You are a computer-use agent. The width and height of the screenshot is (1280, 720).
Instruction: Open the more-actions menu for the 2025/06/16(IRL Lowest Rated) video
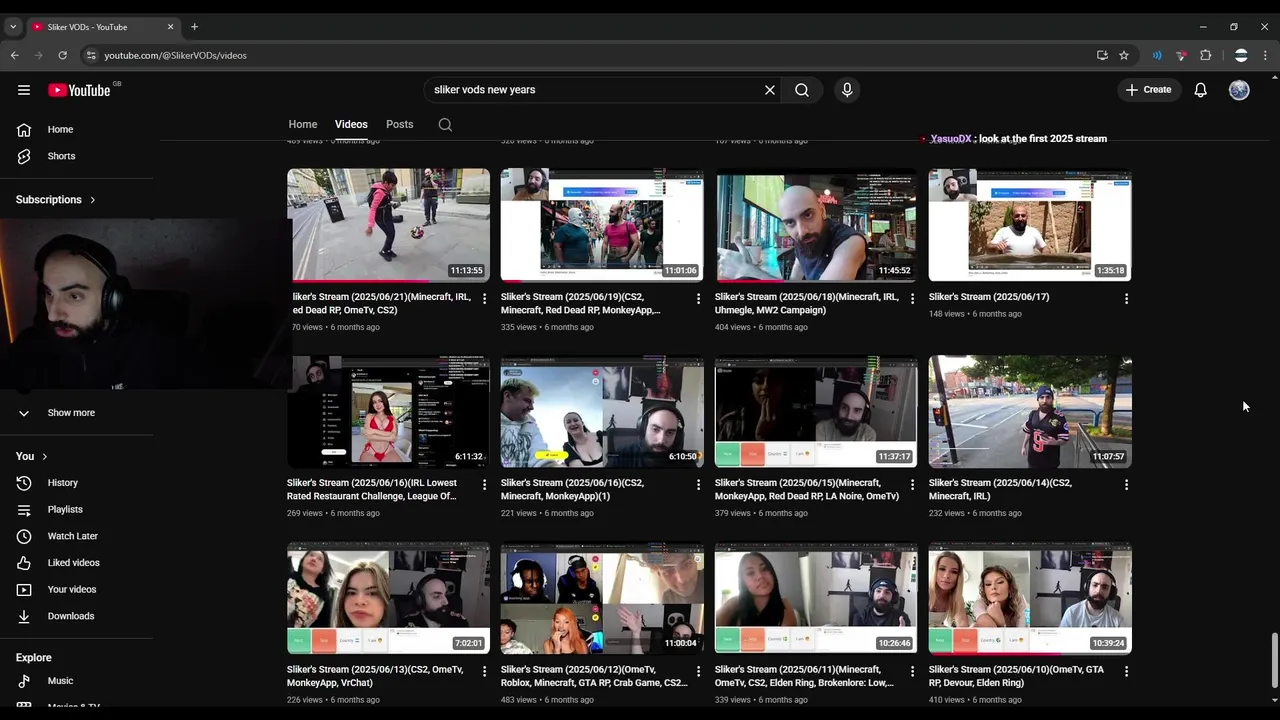485,484
